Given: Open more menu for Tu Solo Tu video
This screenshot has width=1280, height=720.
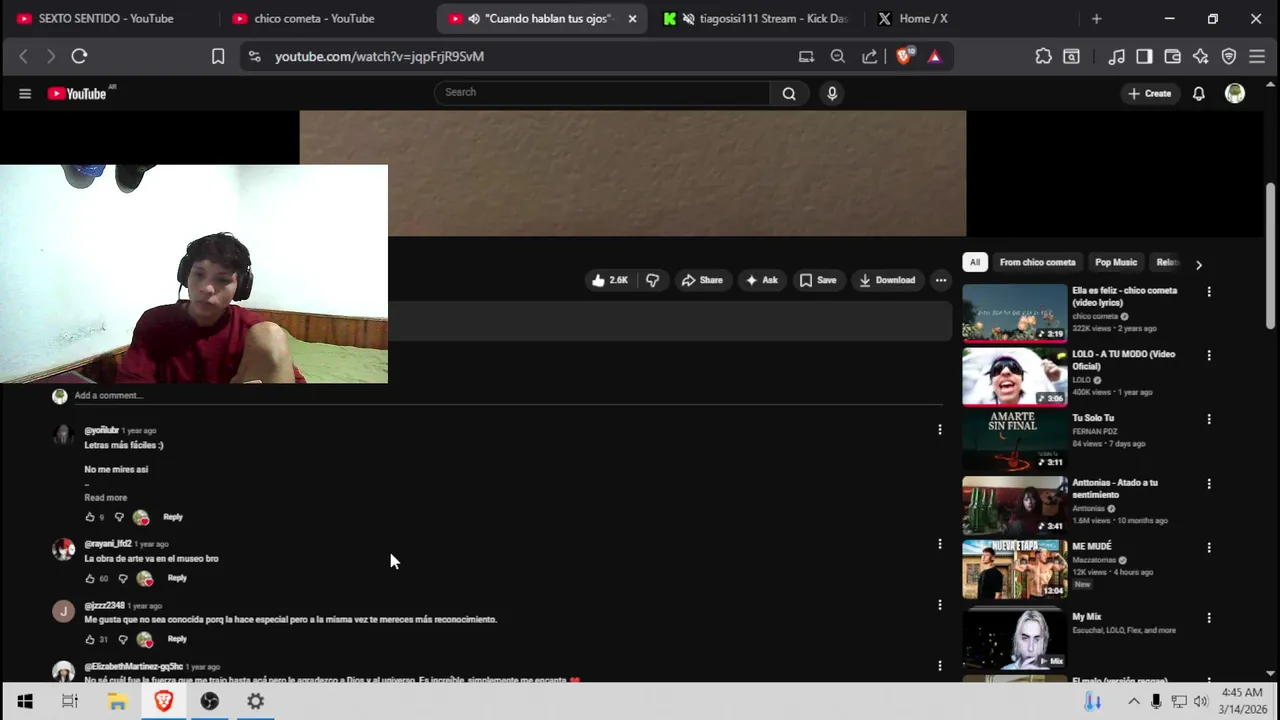Looking at the screenshot, I should pyautogui.click(x=1208, y=420).
